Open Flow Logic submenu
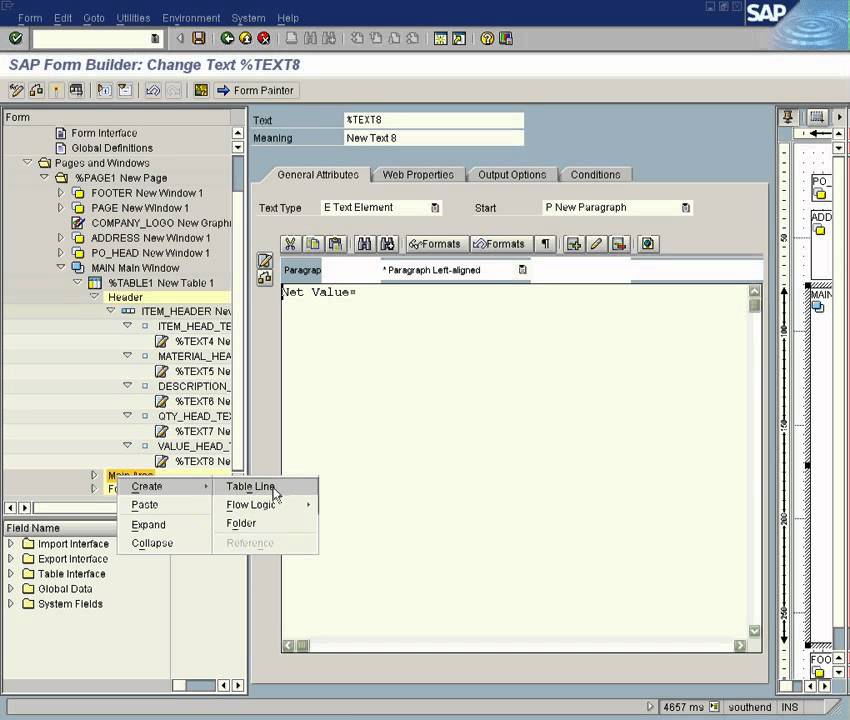 point(265,505)
